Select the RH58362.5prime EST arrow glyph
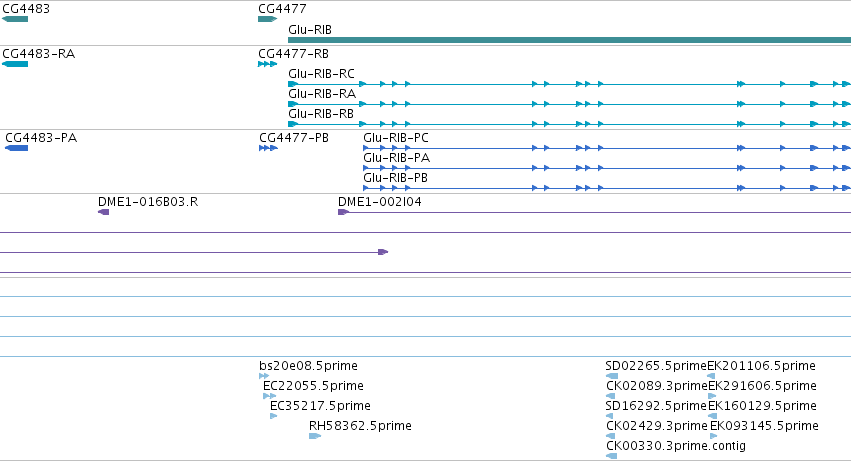Viewport: 851px width, 461px height. 315,436
